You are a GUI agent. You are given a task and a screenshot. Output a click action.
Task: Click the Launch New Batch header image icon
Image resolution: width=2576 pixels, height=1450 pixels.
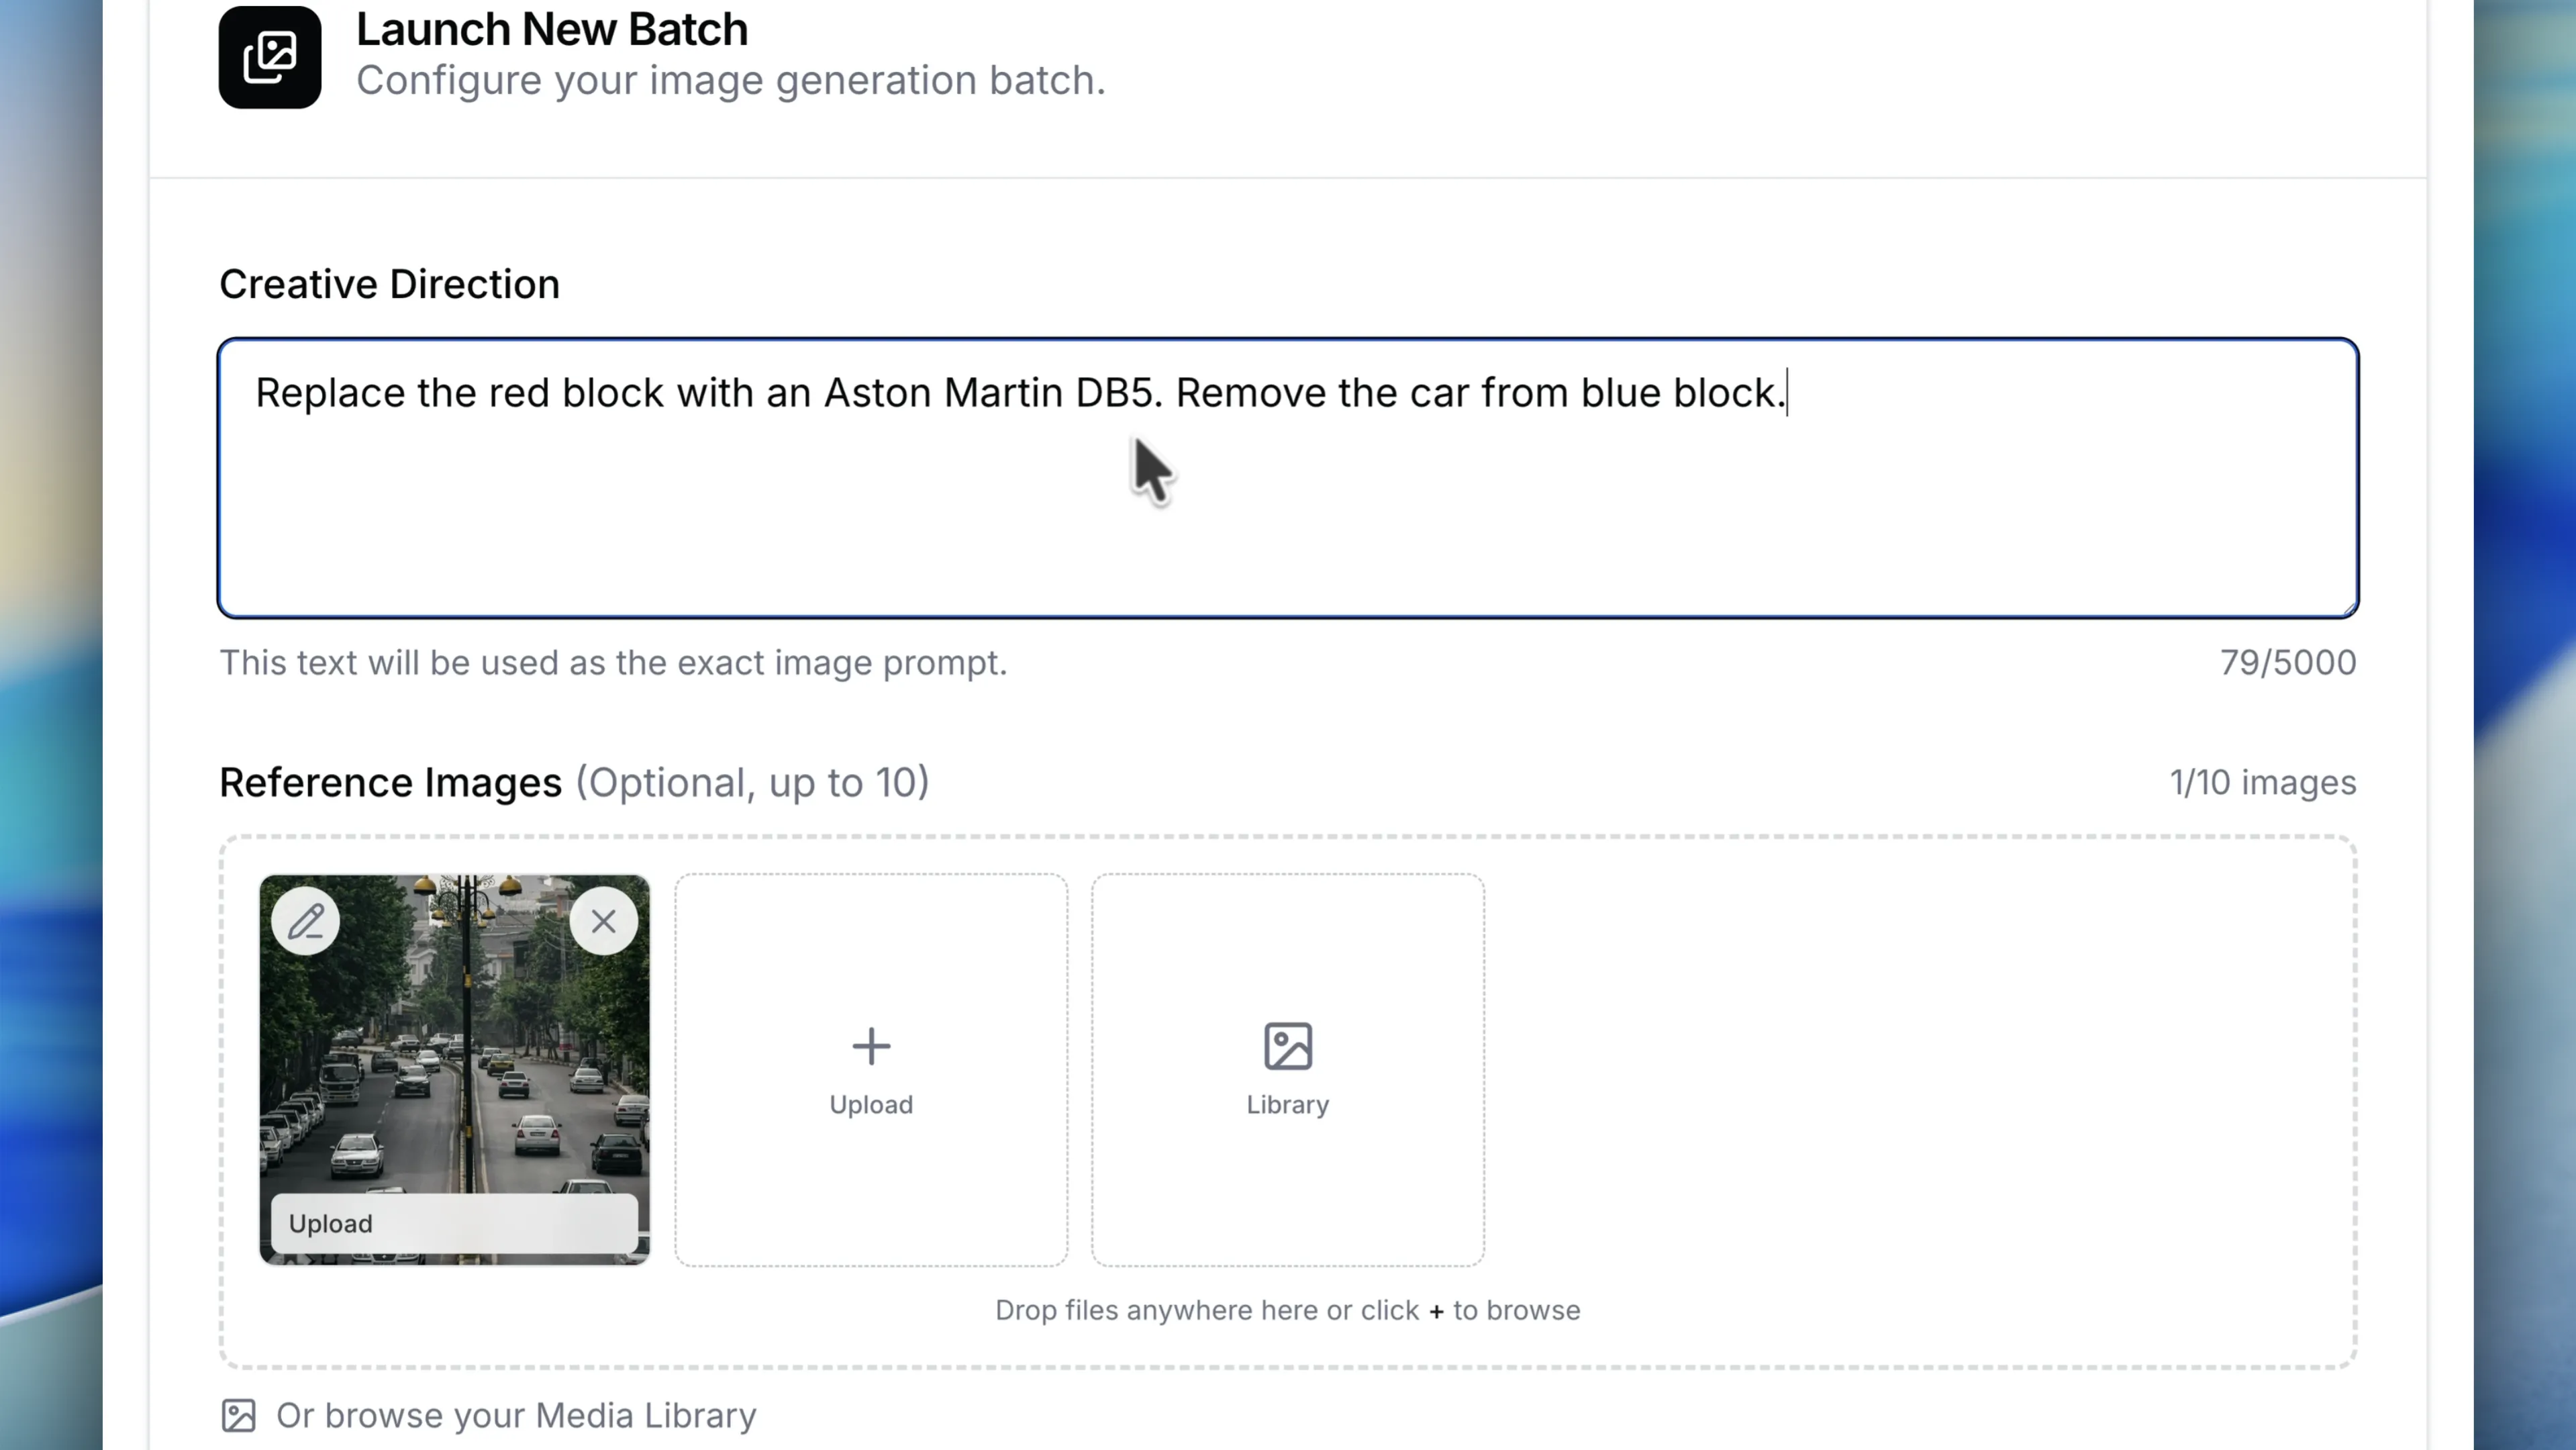(269, 57)
